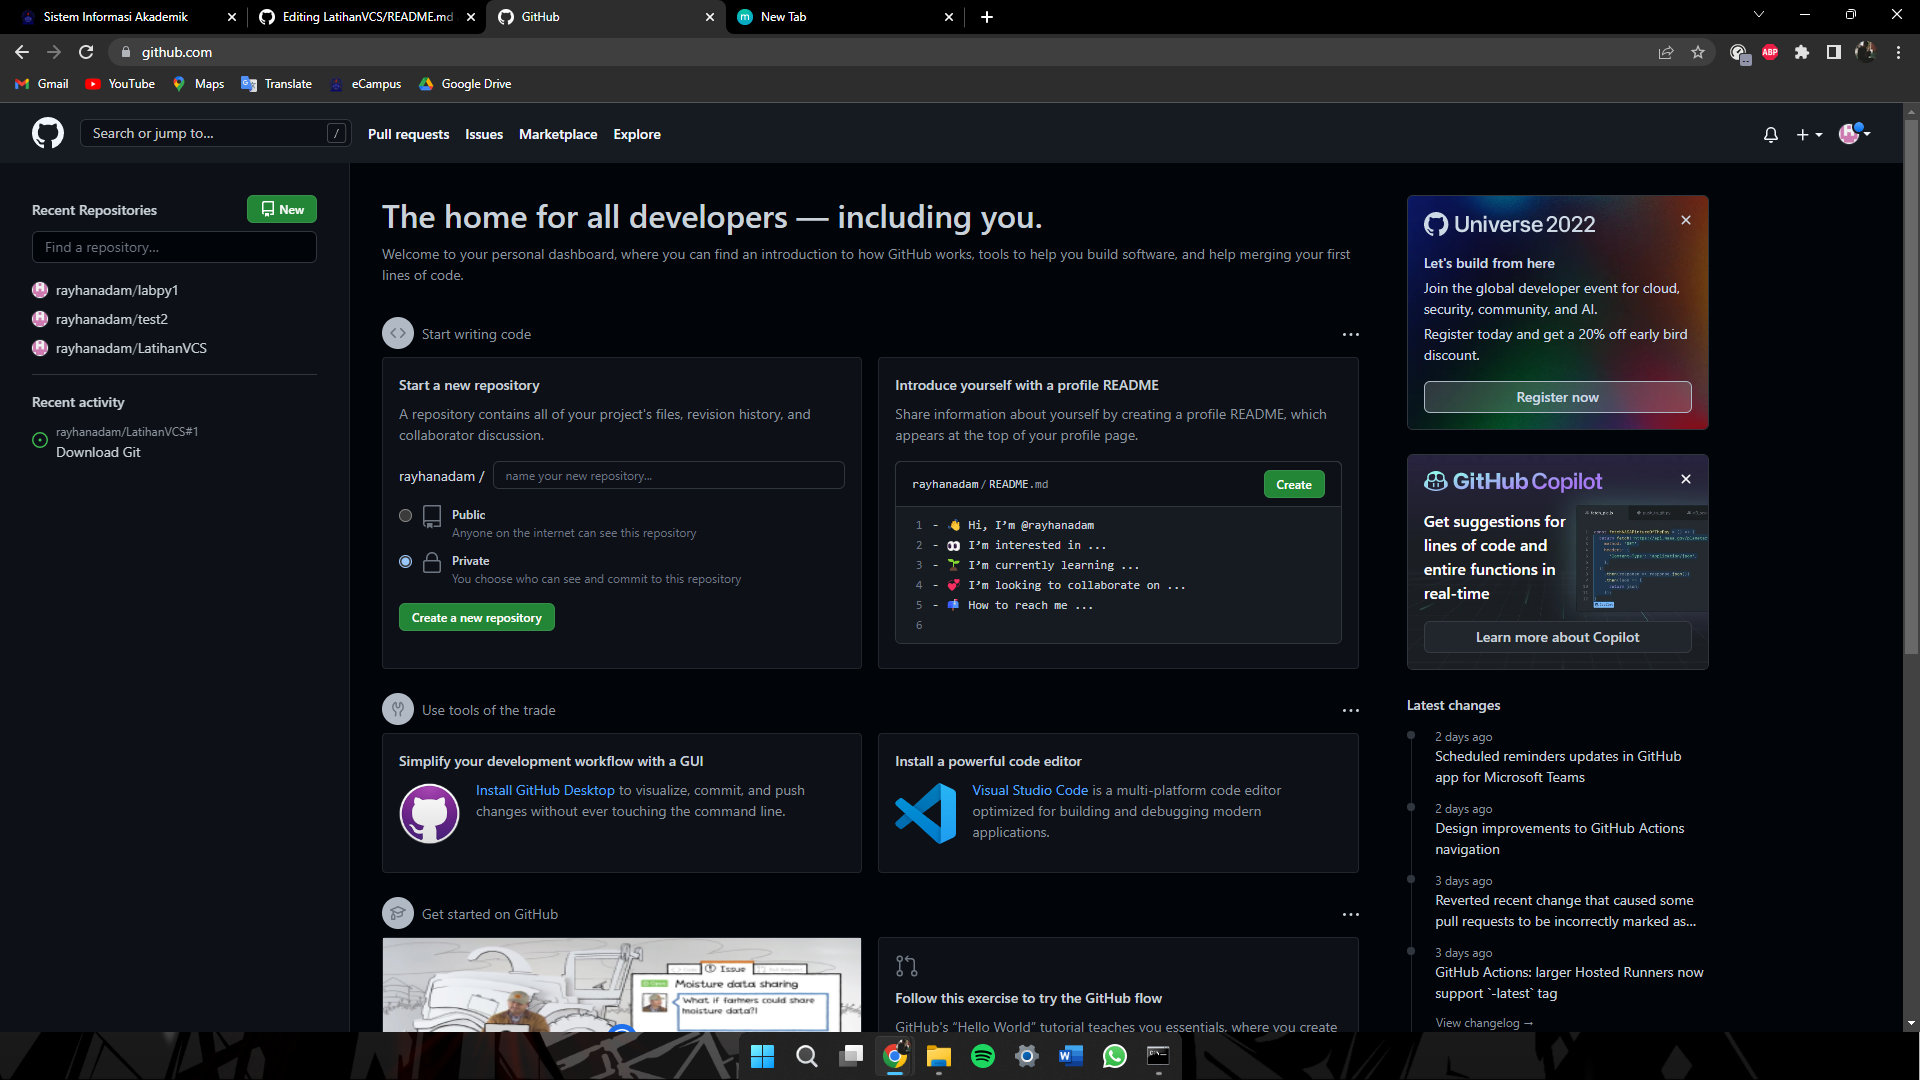Image resolution: width=1920 pixels, height=1080 pixels.
Task: Open the Visual Studio Code link
Action: [1030, 790]
